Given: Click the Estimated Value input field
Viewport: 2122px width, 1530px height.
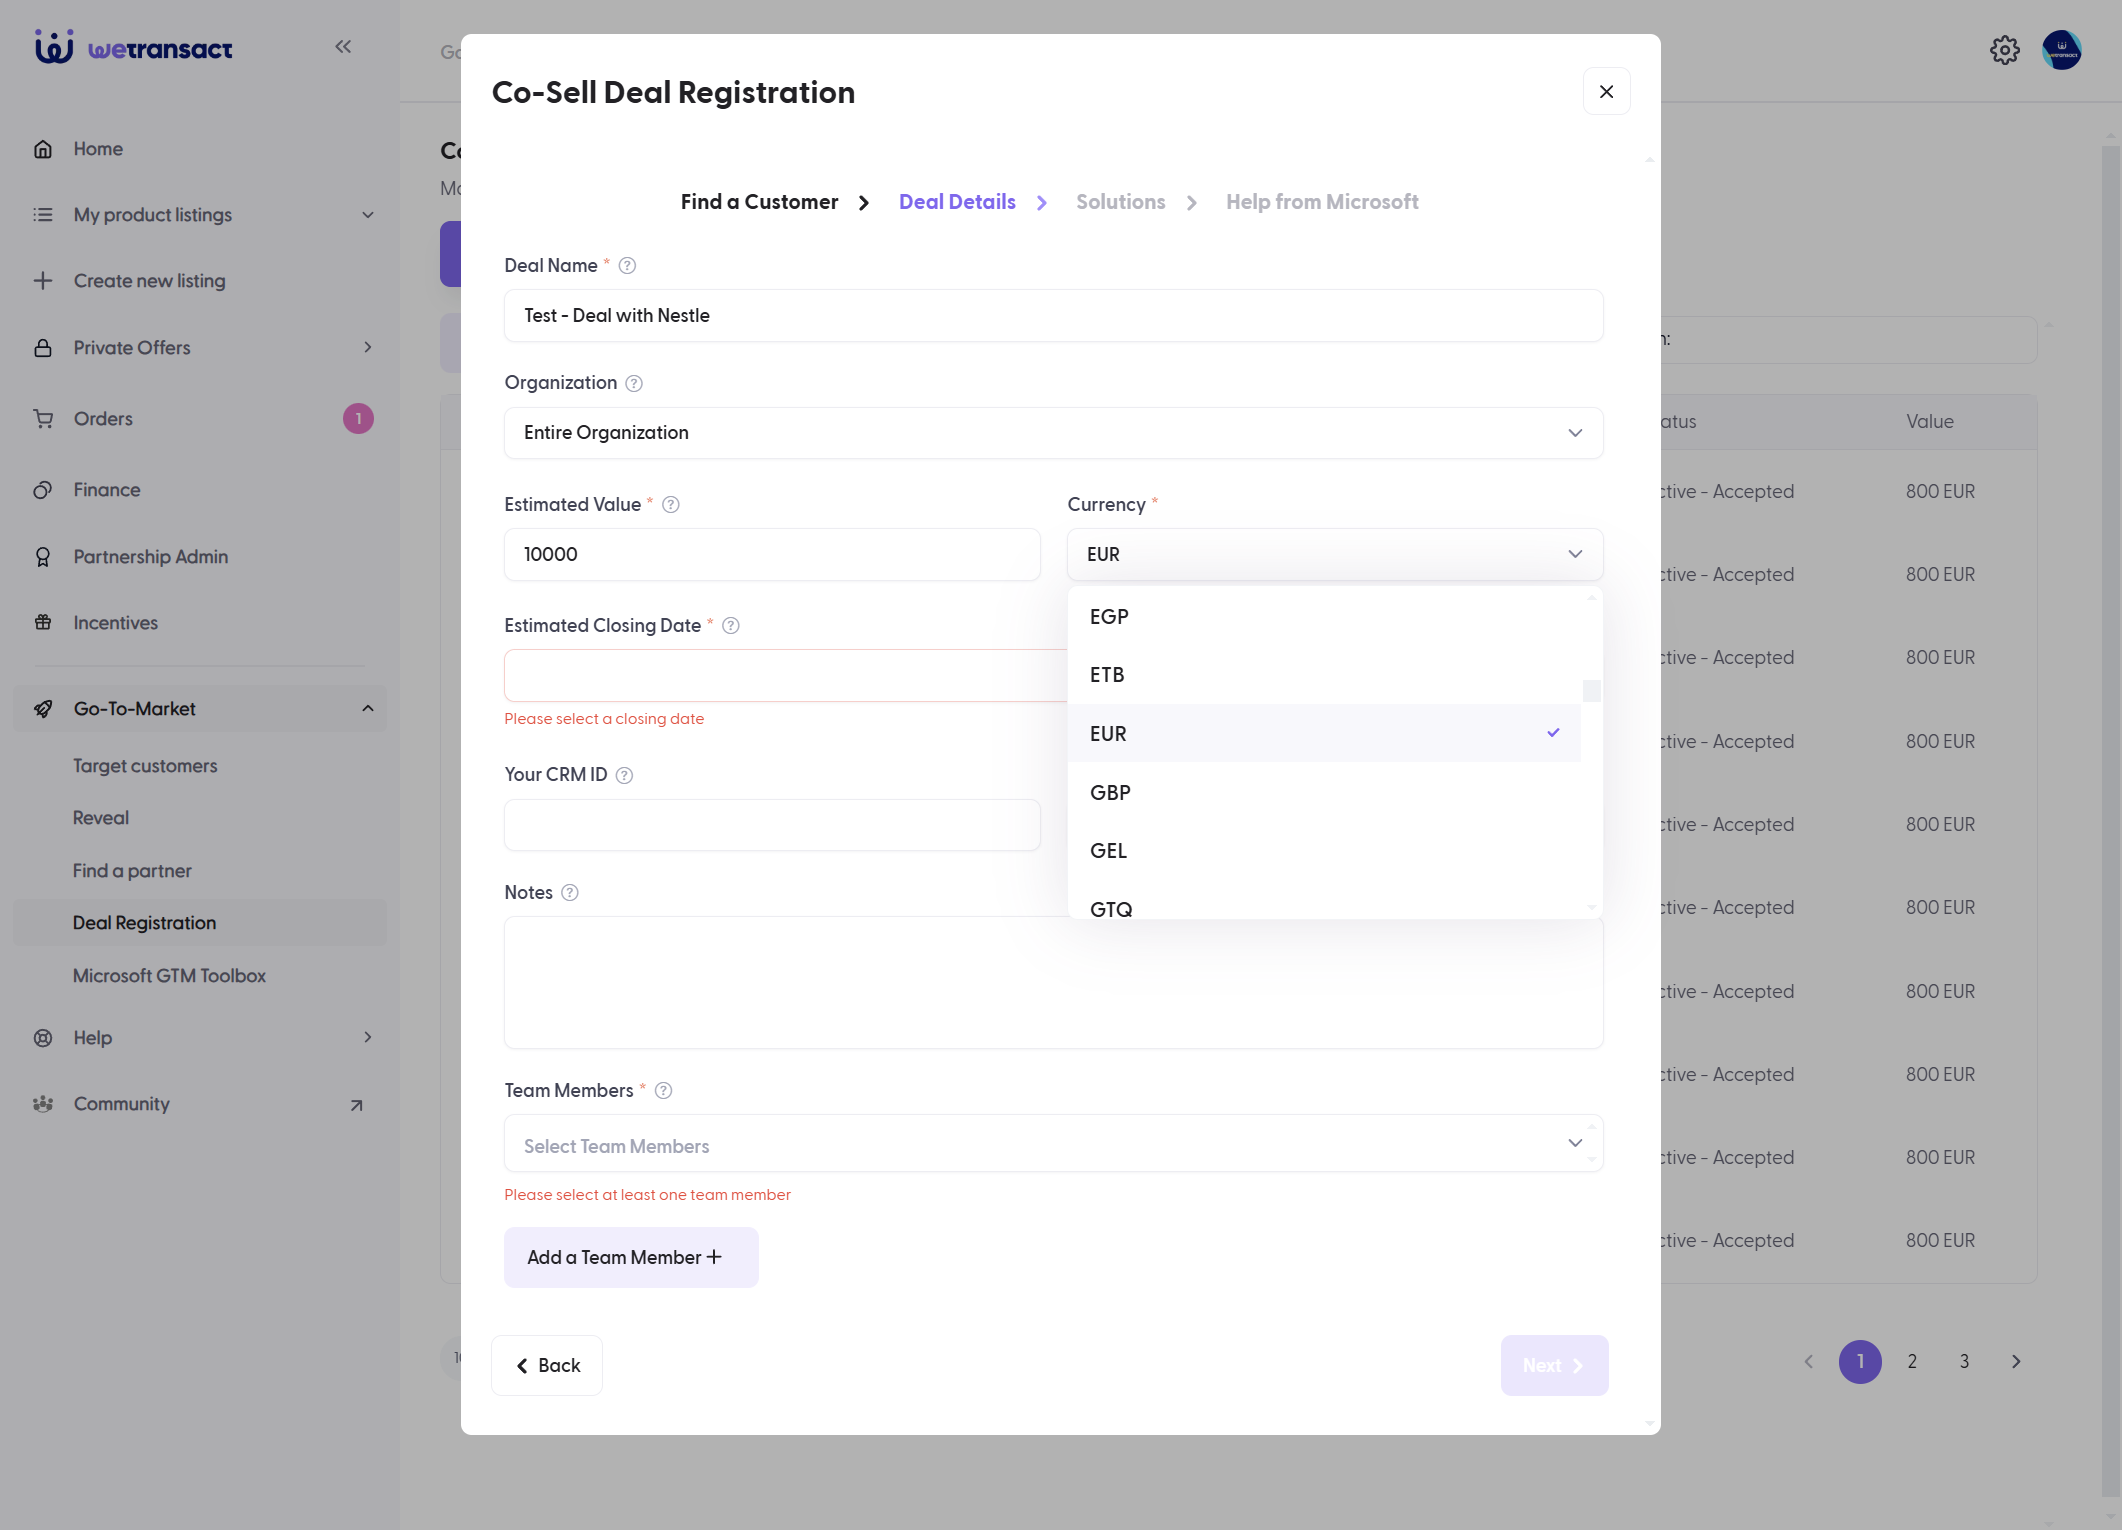Looking at the screenshot, I should 772,555.
